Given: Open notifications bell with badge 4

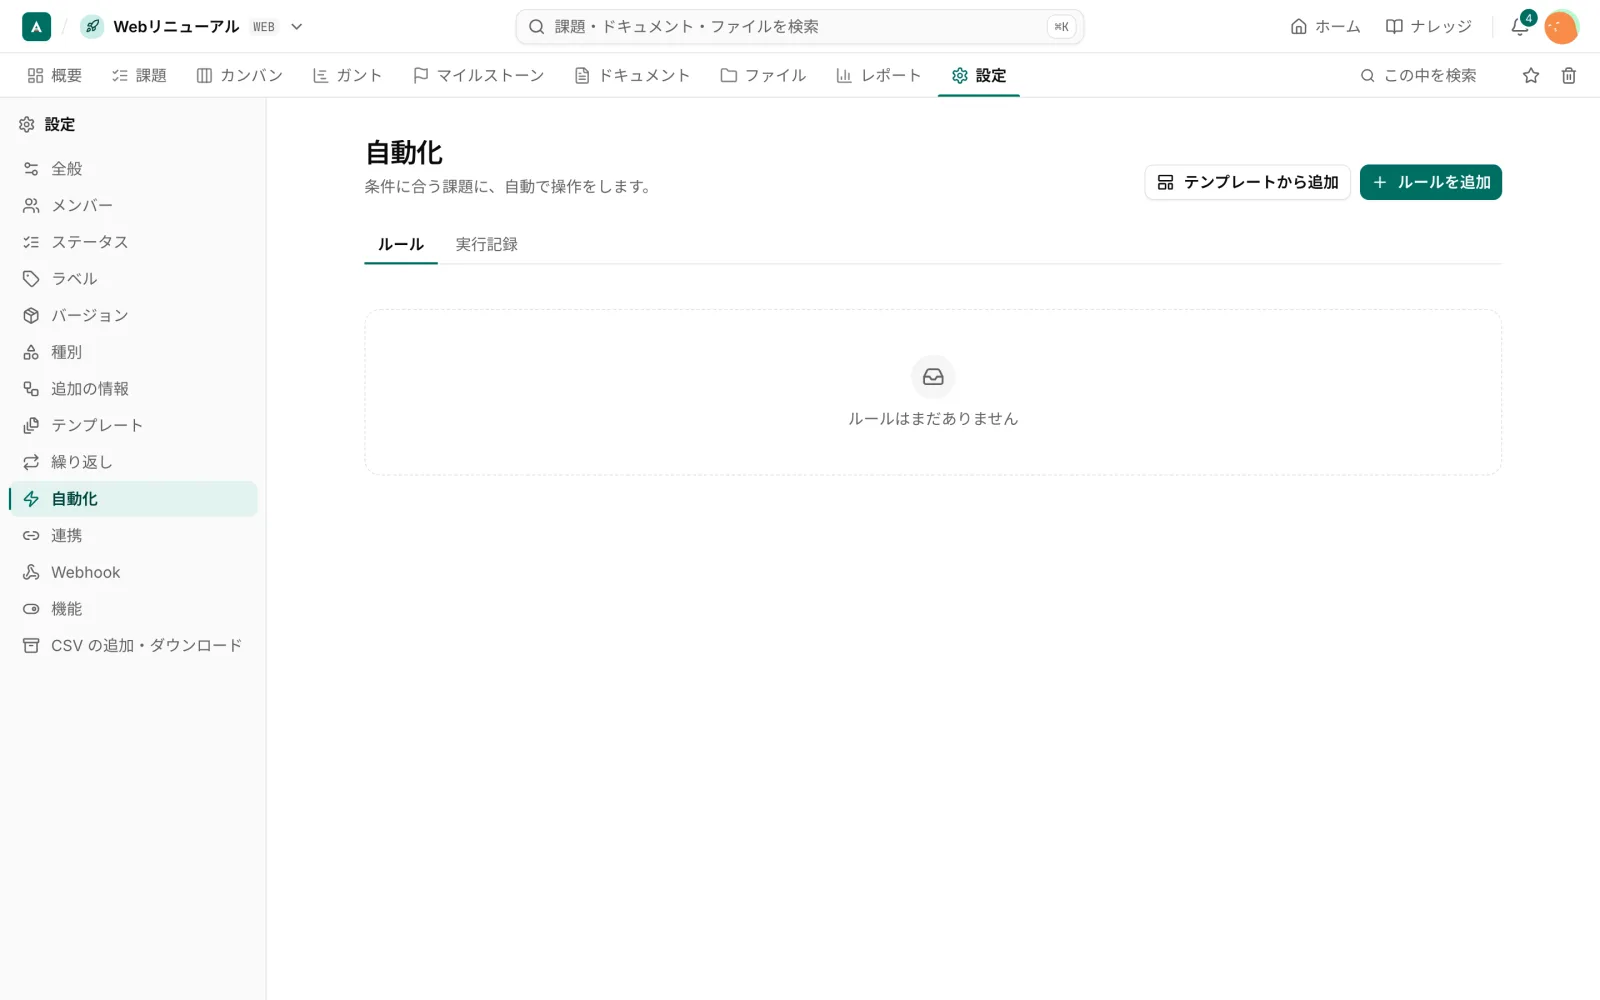Looking at the screenshot, I should coord(1521,27).
